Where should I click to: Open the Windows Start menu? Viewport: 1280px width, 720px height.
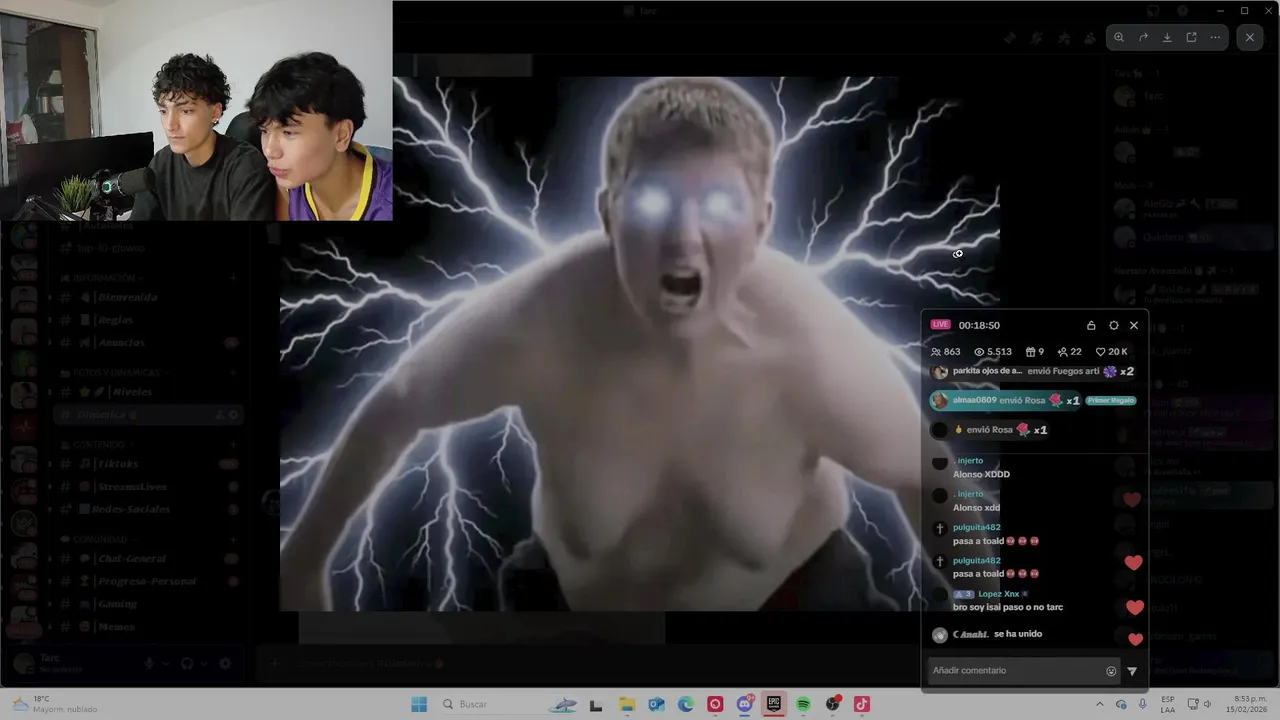(419, 704)
